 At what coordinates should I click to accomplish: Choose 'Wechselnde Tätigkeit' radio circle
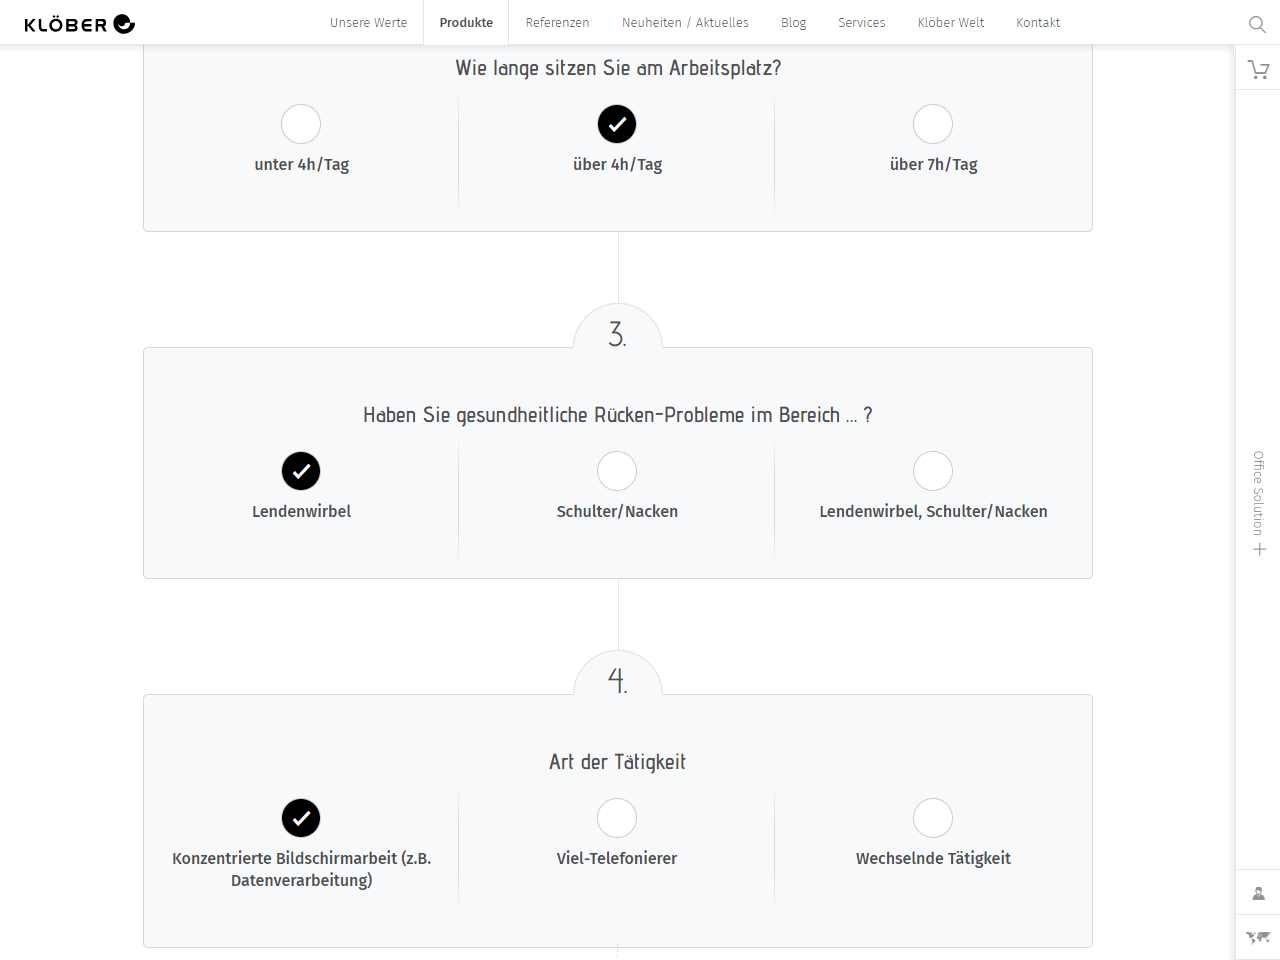tap(933, 818)
